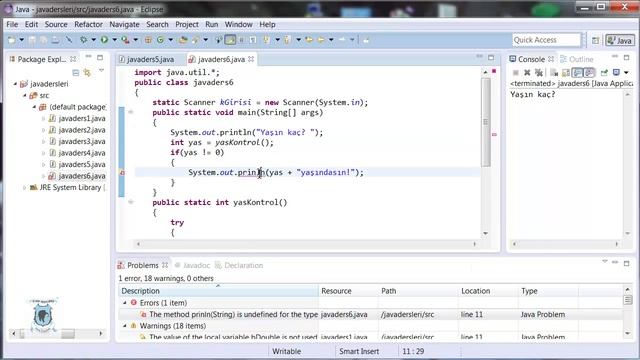
Task: Toggle the fold marker beside main method
Action: tap(131, 112)
